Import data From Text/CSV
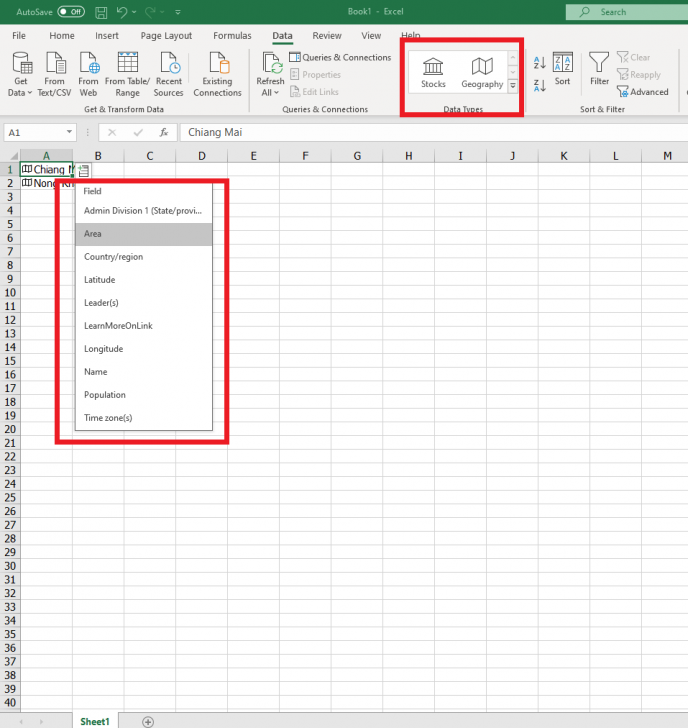 (x=54, y=74)
